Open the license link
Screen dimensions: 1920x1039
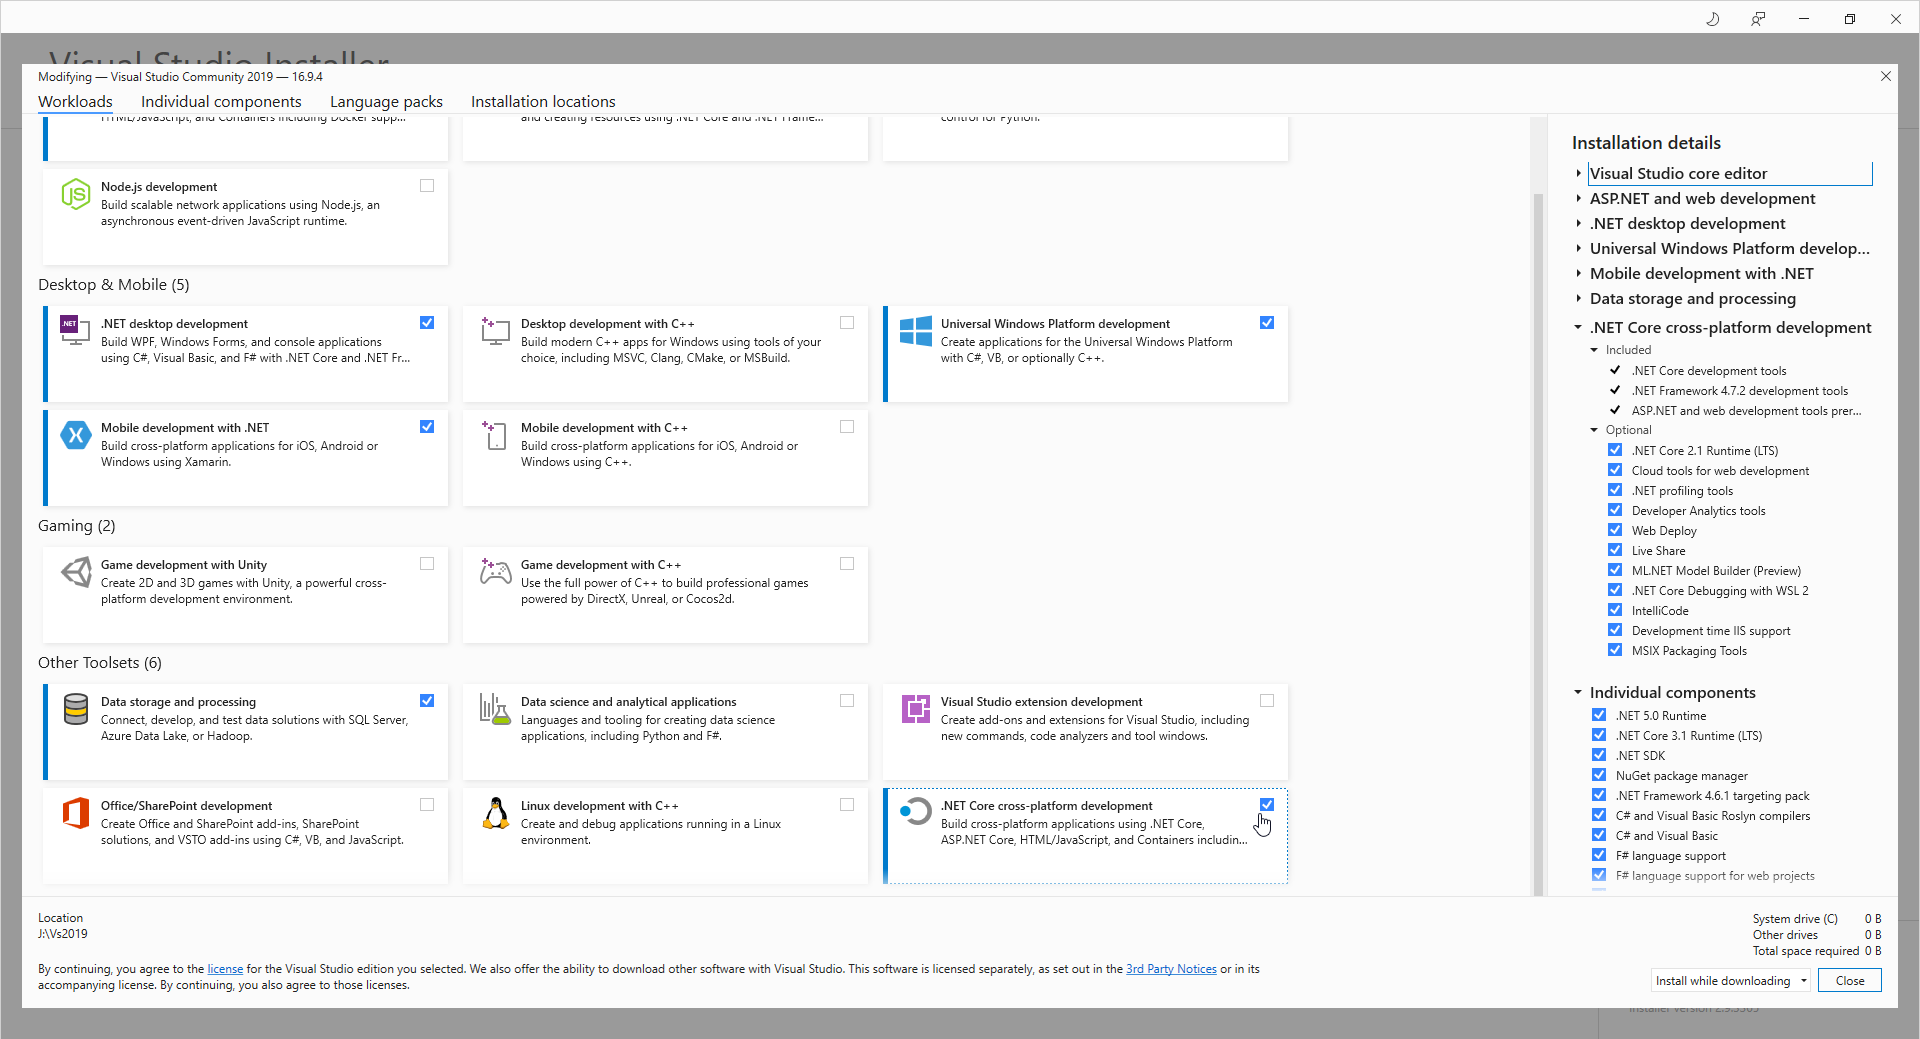(225, 969)
